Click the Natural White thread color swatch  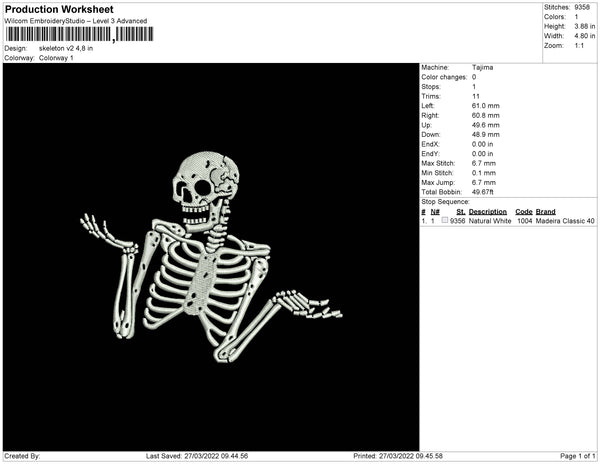pos(445,220)
